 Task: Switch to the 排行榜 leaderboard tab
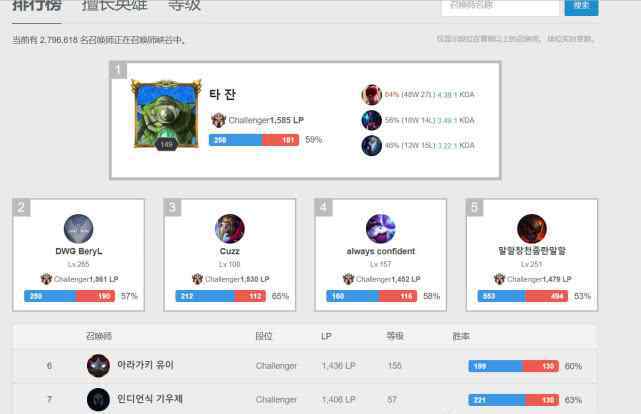point(37,6)
